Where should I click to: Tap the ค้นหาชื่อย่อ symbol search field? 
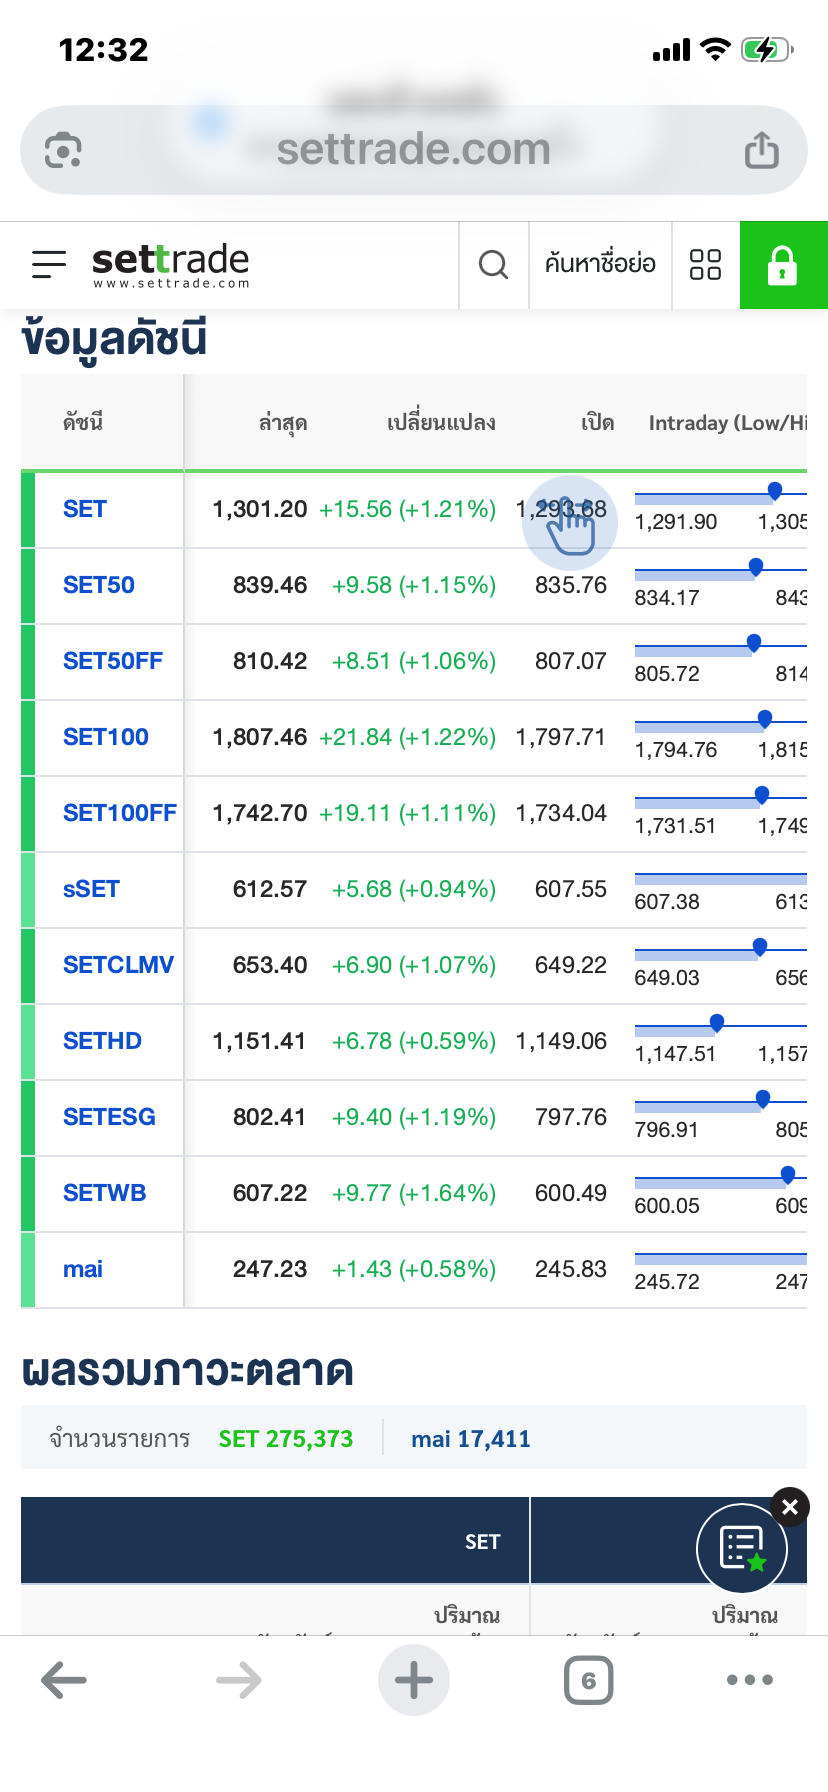click(600, 265)
